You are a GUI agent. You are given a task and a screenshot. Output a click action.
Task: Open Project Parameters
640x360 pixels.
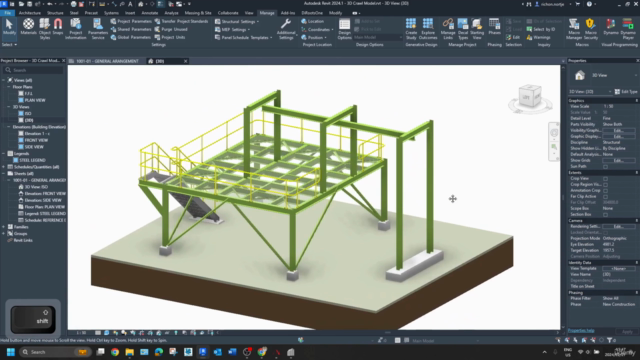(x=131, y=21)
